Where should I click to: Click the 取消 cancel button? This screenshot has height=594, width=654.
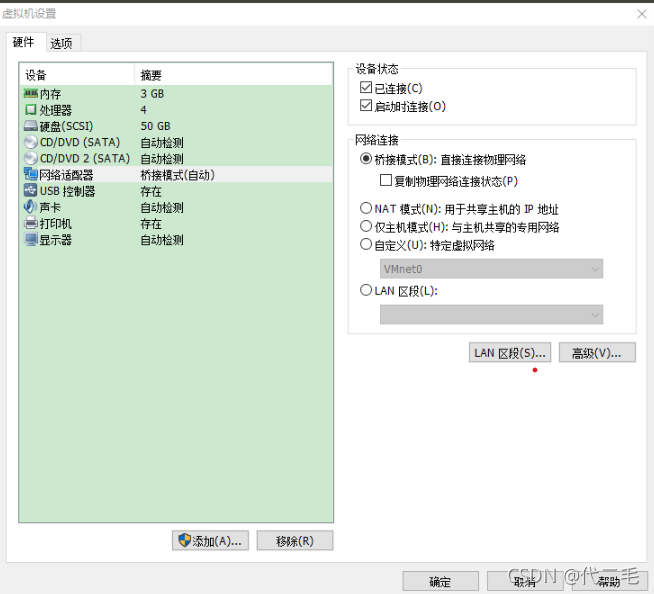click(x=525, y=581)
